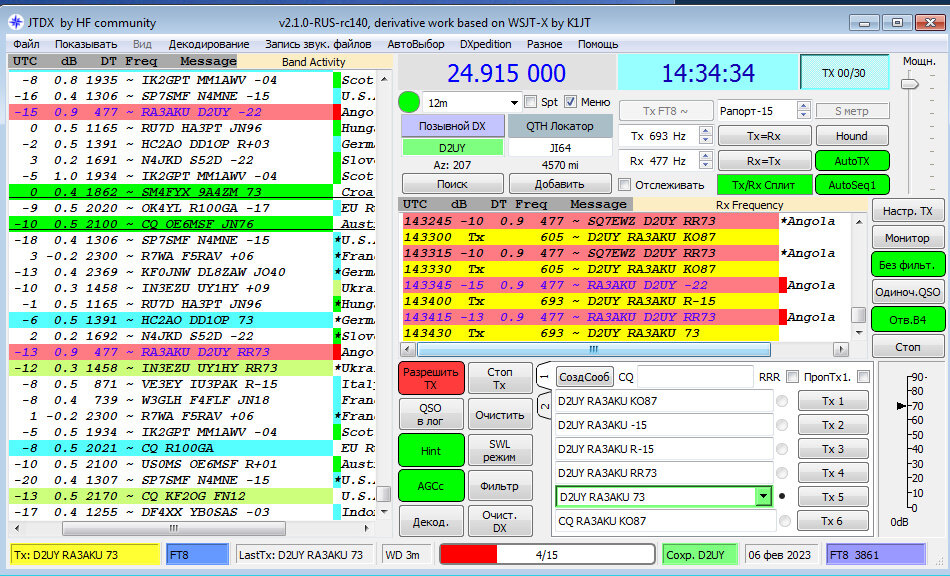This screenshot has width=950, height=576.
Task: Select radio button for D2UY RA3AKU RR73
Action: point(782,472)
